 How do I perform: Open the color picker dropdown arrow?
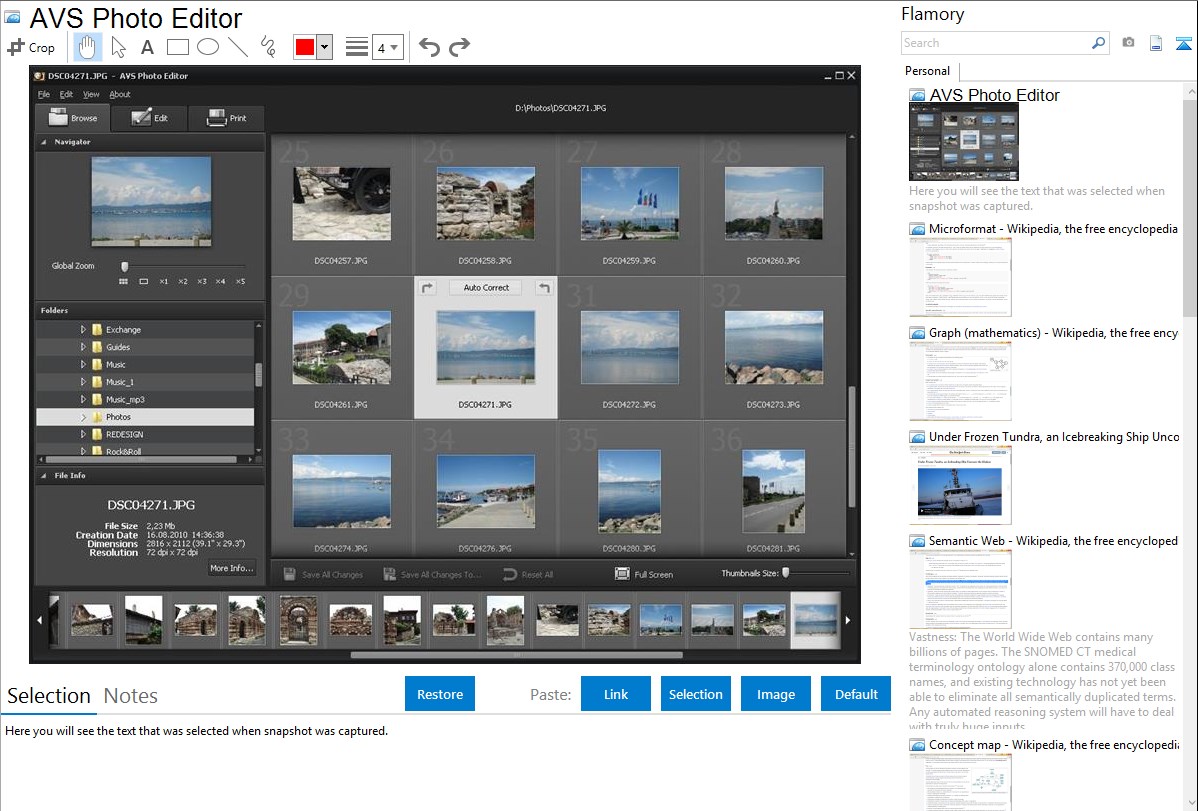point(325,47)
